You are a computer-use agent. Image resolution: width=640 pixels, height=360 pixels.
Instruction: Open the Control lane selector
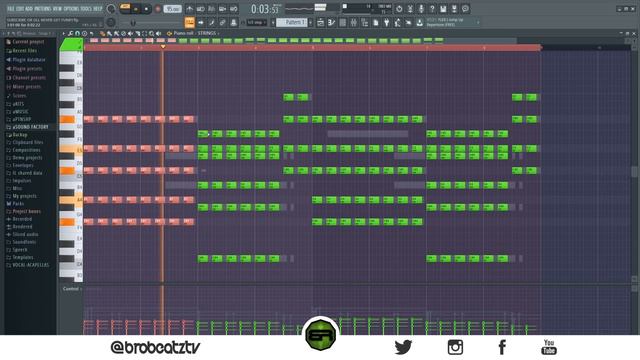coord(72,289)
